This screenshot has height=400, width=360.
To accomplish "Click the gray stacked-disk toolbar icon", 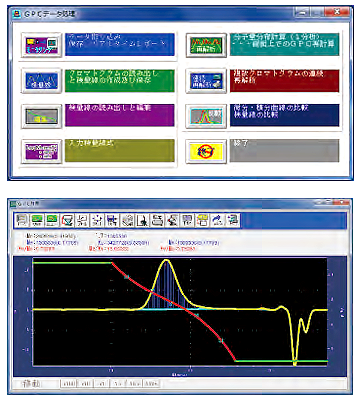I will pos(127,220).
